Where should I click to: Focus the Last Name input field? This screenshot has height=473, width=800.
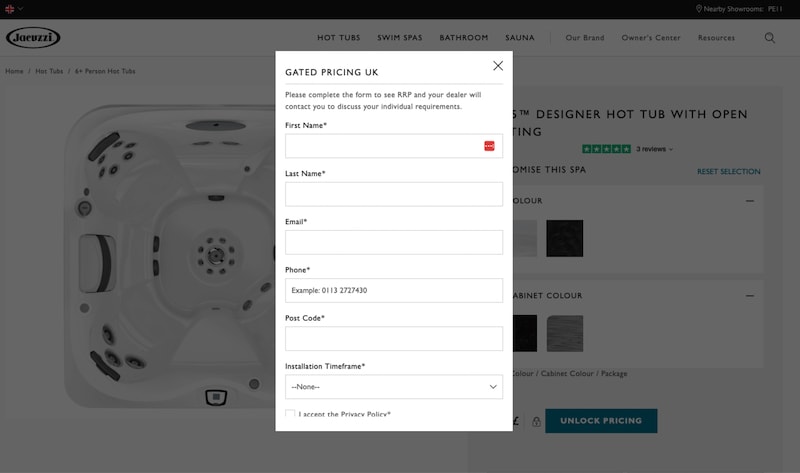coord(394,194)
